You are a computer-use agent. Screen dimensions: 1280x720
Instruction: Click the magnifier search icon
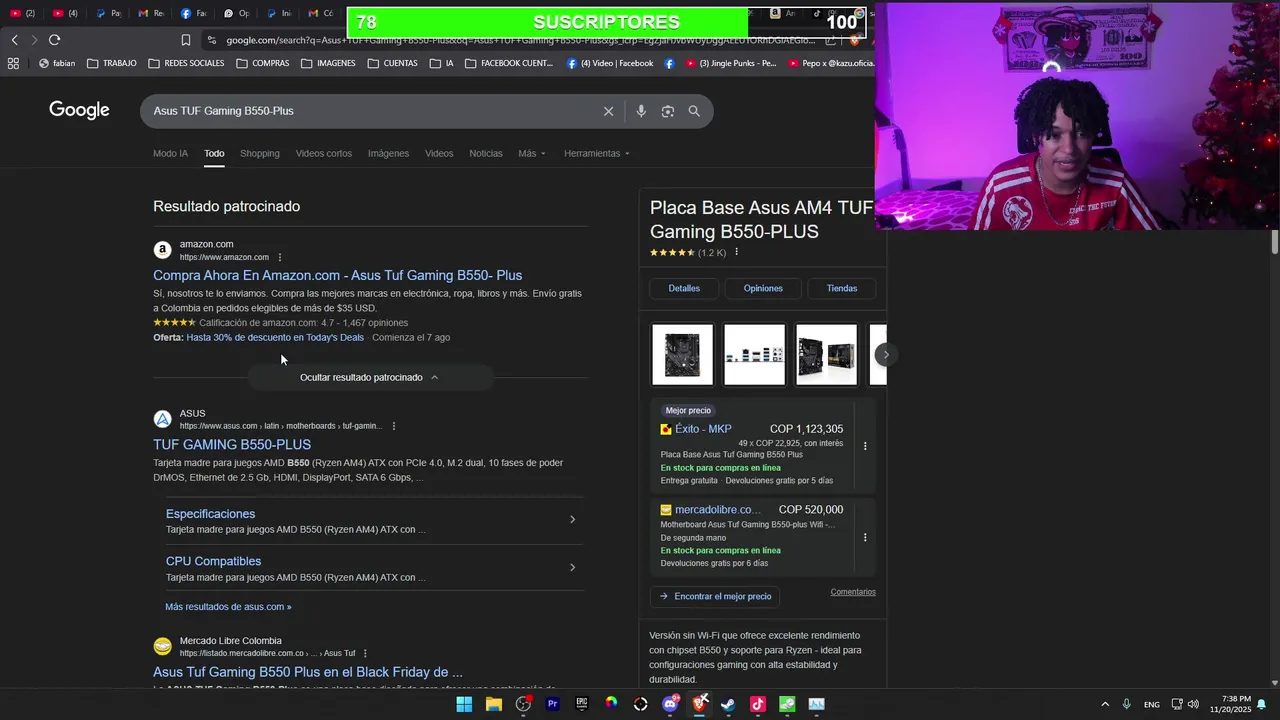tap(694, 111)
